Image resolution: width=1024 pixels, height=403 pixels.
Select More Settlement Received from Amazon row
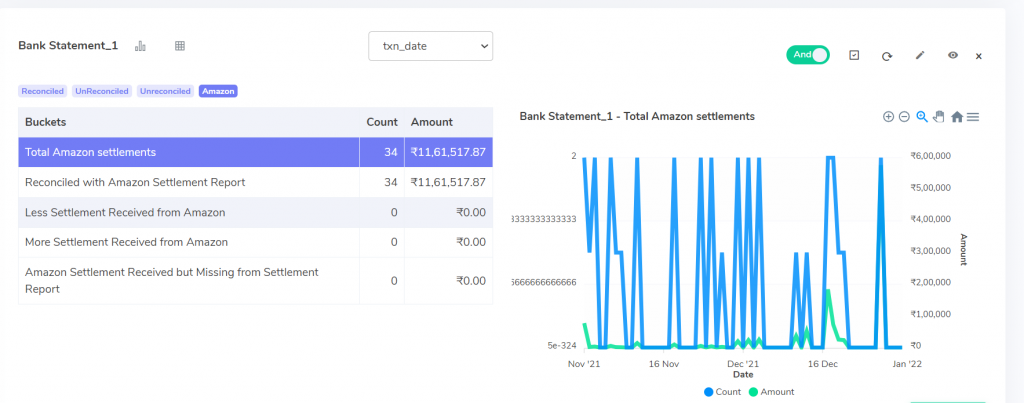point(255,242)
